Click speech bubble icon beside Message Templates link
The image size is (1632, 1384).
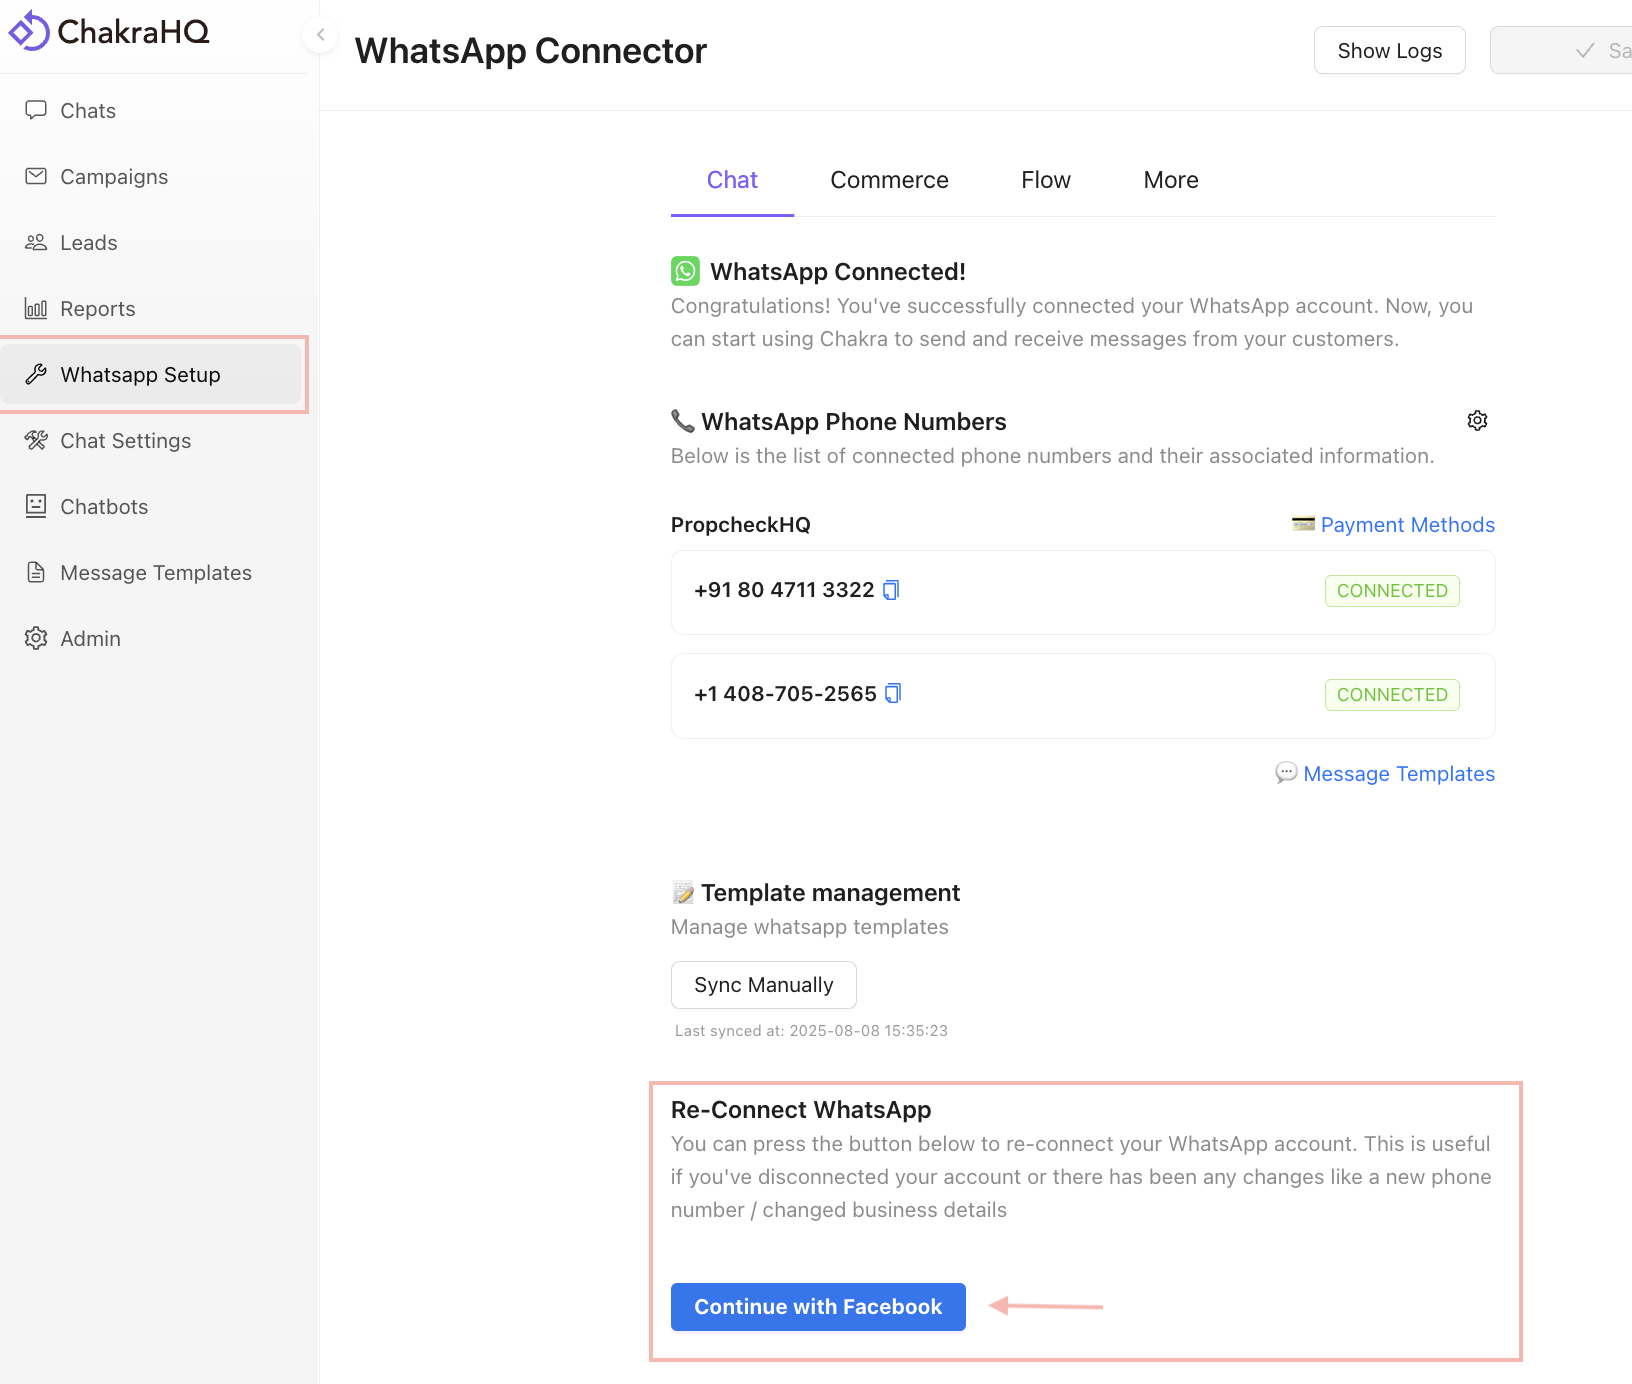pos(1286,773)
